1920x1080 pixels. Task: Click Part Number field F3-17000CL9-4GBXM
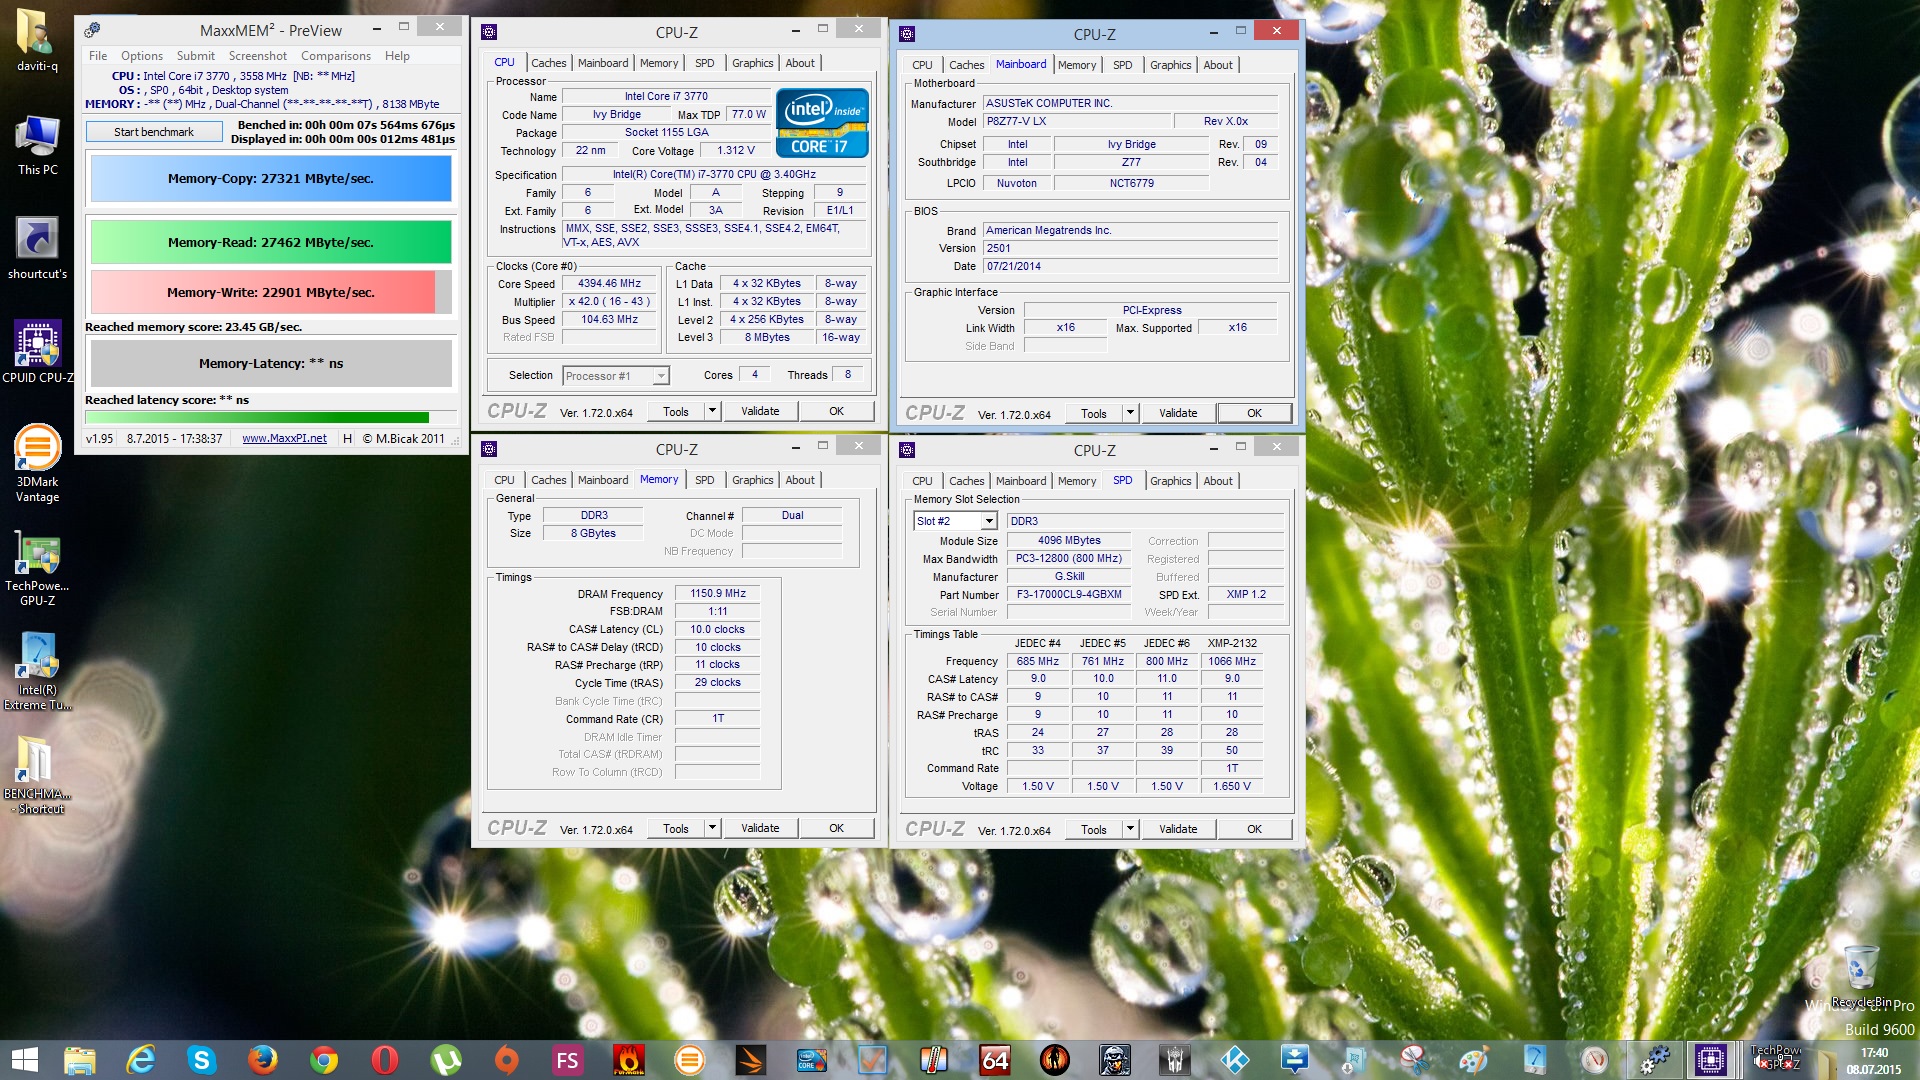tap(1069, 594)
